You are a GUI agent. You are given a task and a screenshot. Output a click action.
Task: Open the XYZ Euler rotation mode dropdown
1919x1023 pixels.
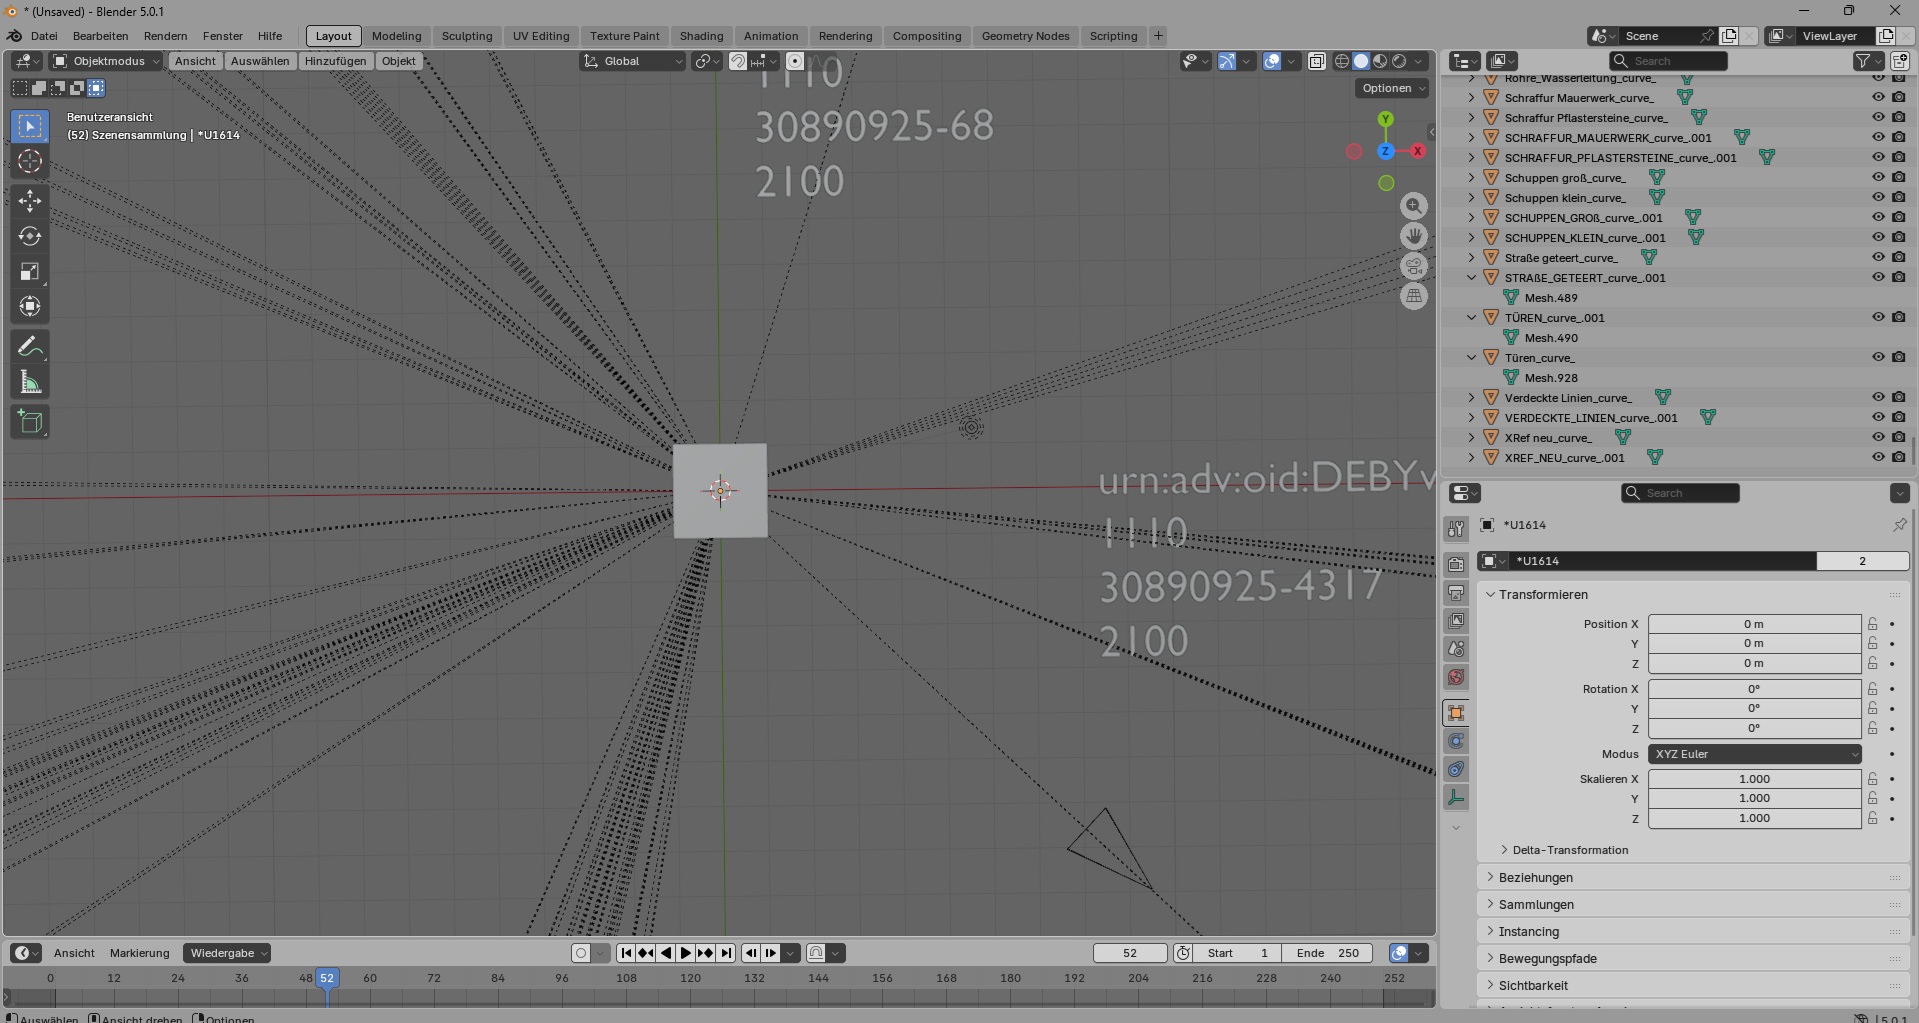(1754, 754)
